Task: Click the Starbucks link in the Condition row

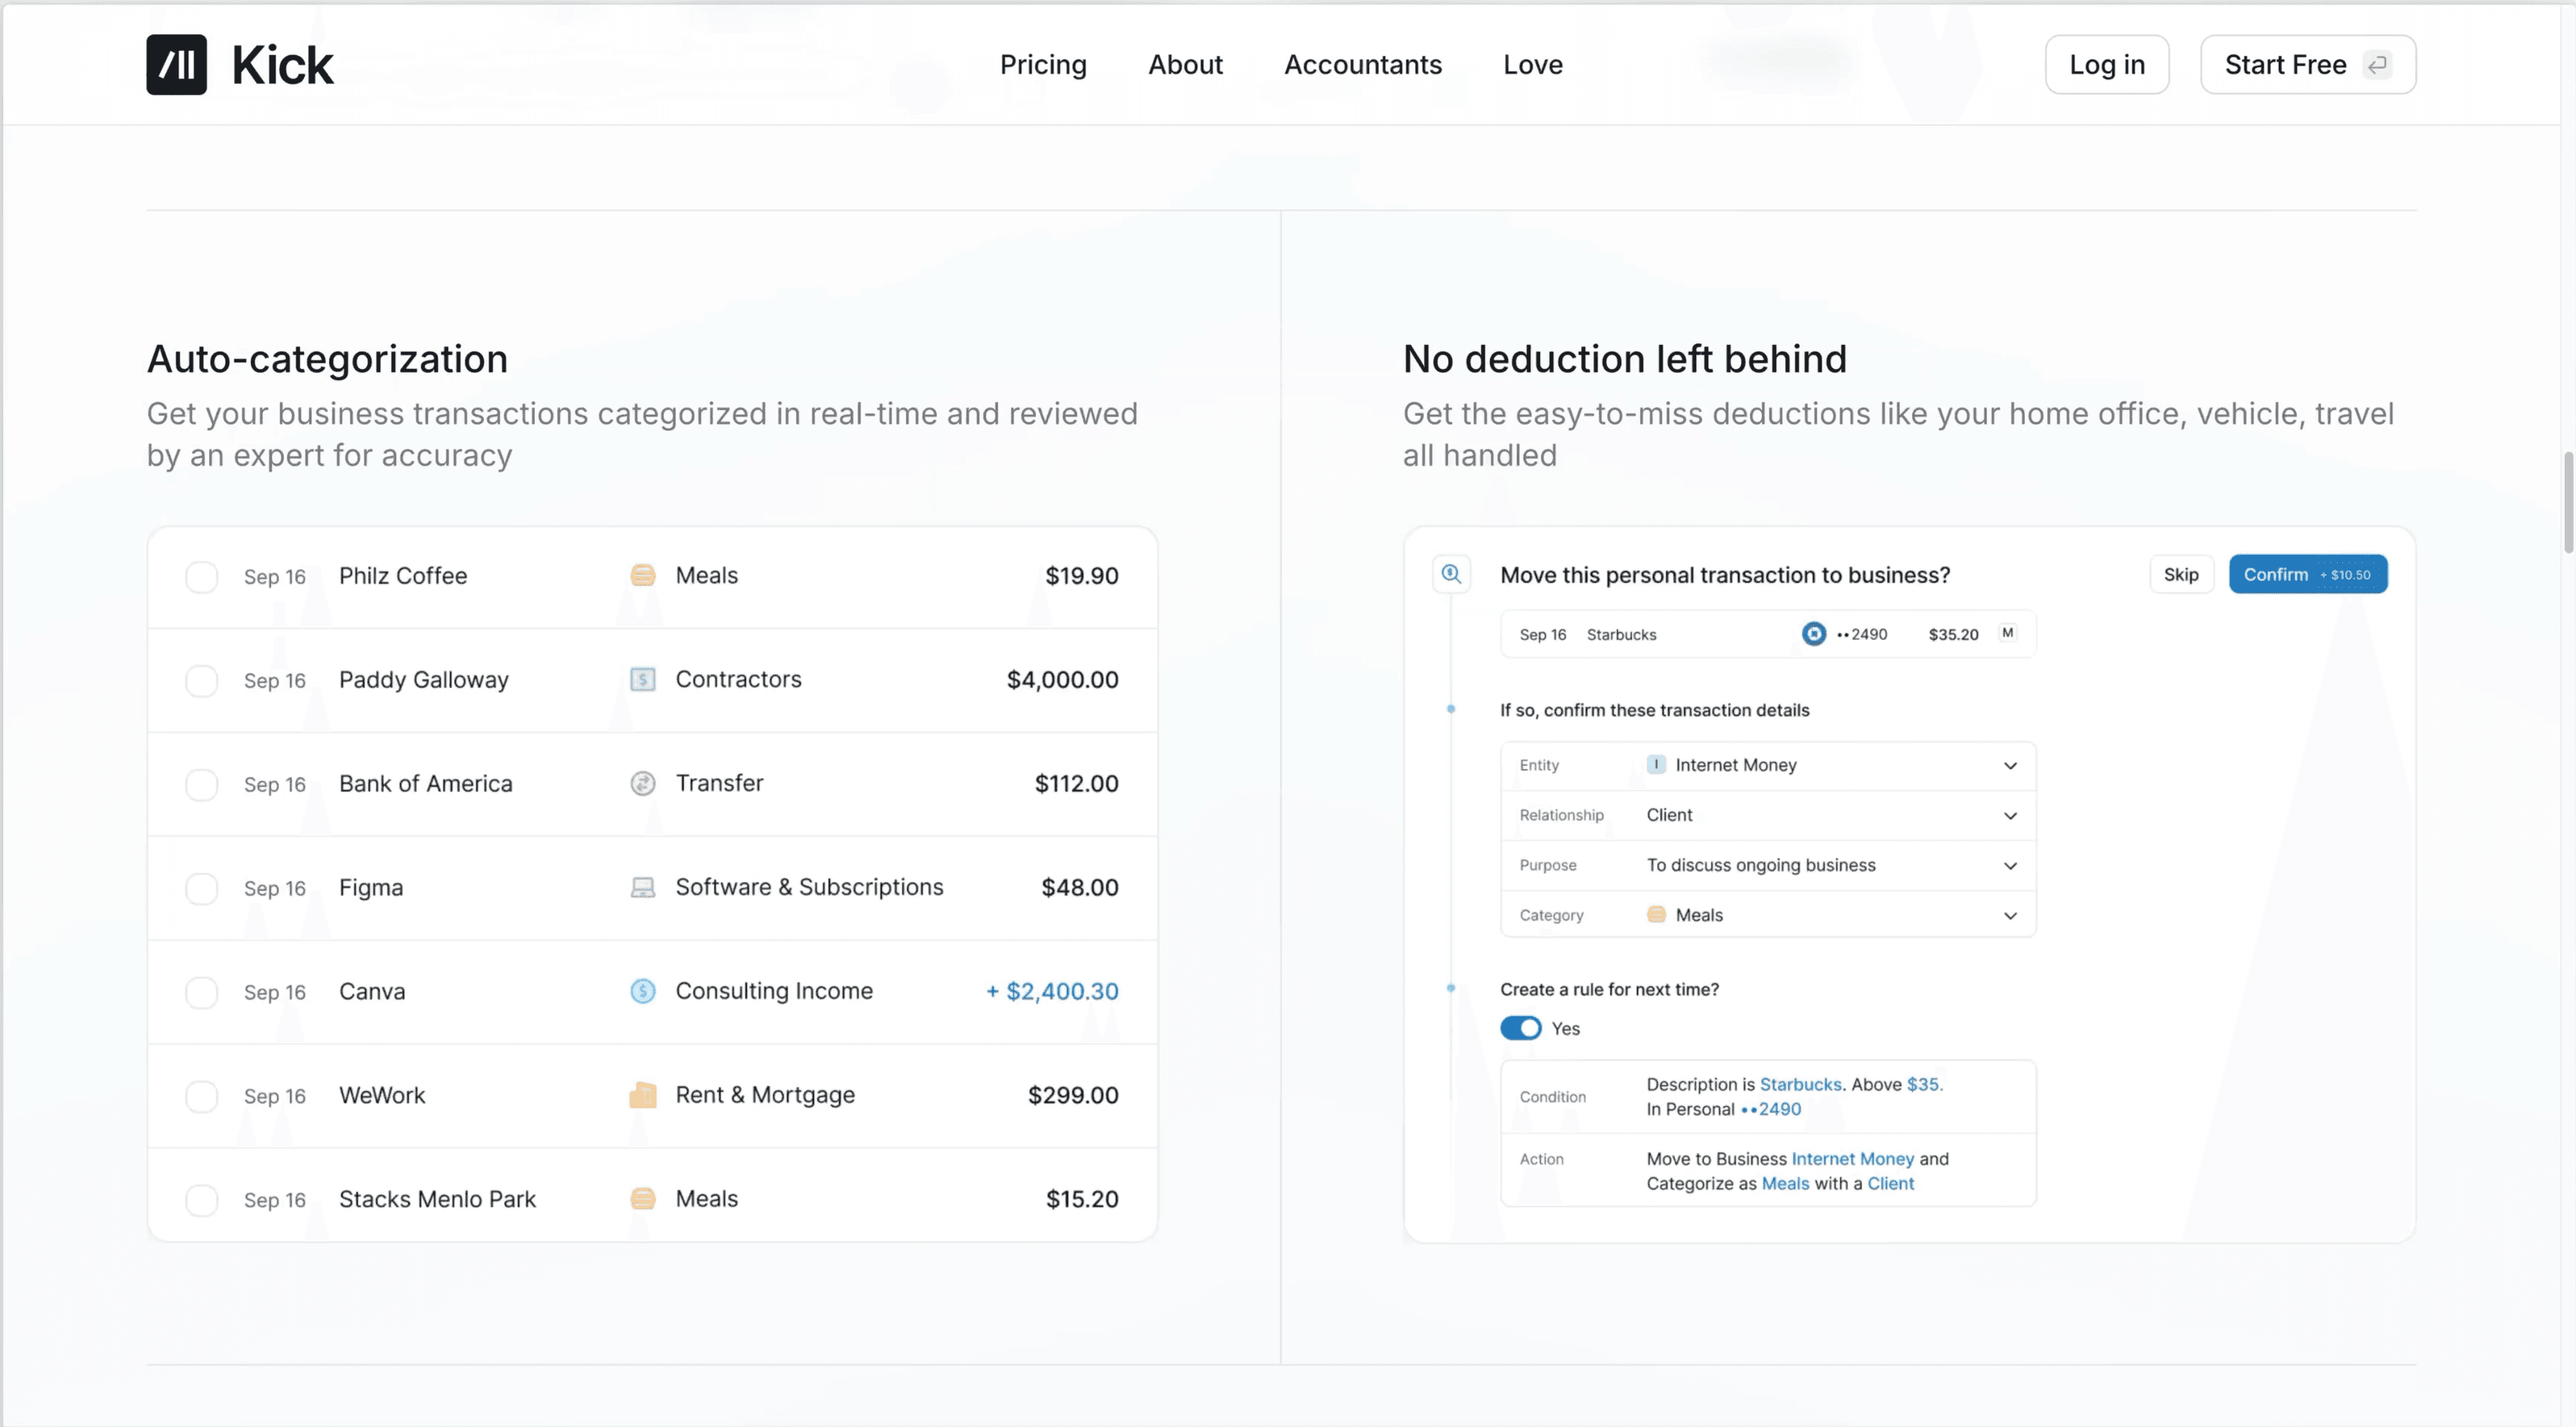Action: [x=1800, y=1085]
